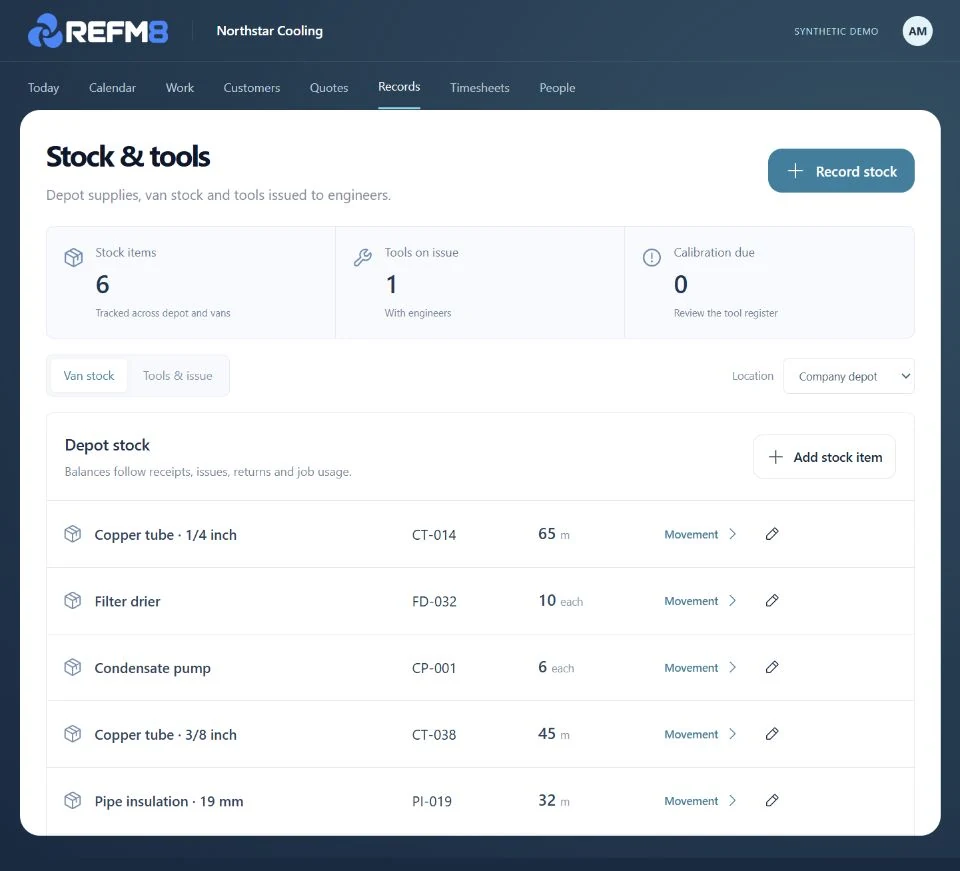Viewport: 960px width, 871px height.
Task: Open the Timesheets tab
Action: [x=479, y=88]
